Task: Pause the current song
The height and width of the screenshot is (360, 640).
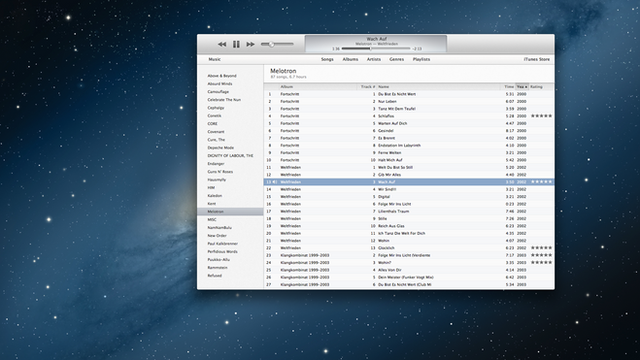Action: (x=236, y=44)
